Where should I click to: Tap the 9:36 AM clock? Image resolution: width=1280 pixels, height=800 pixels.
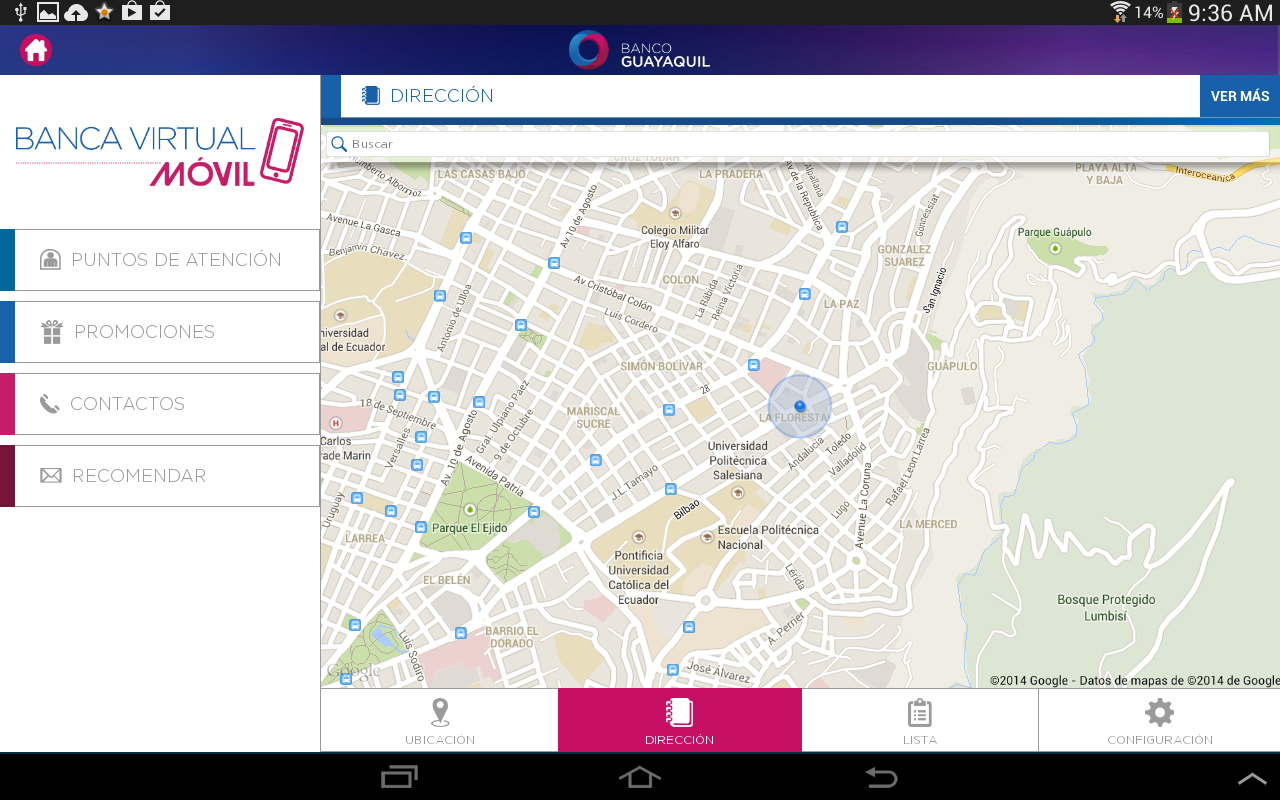1230,13
